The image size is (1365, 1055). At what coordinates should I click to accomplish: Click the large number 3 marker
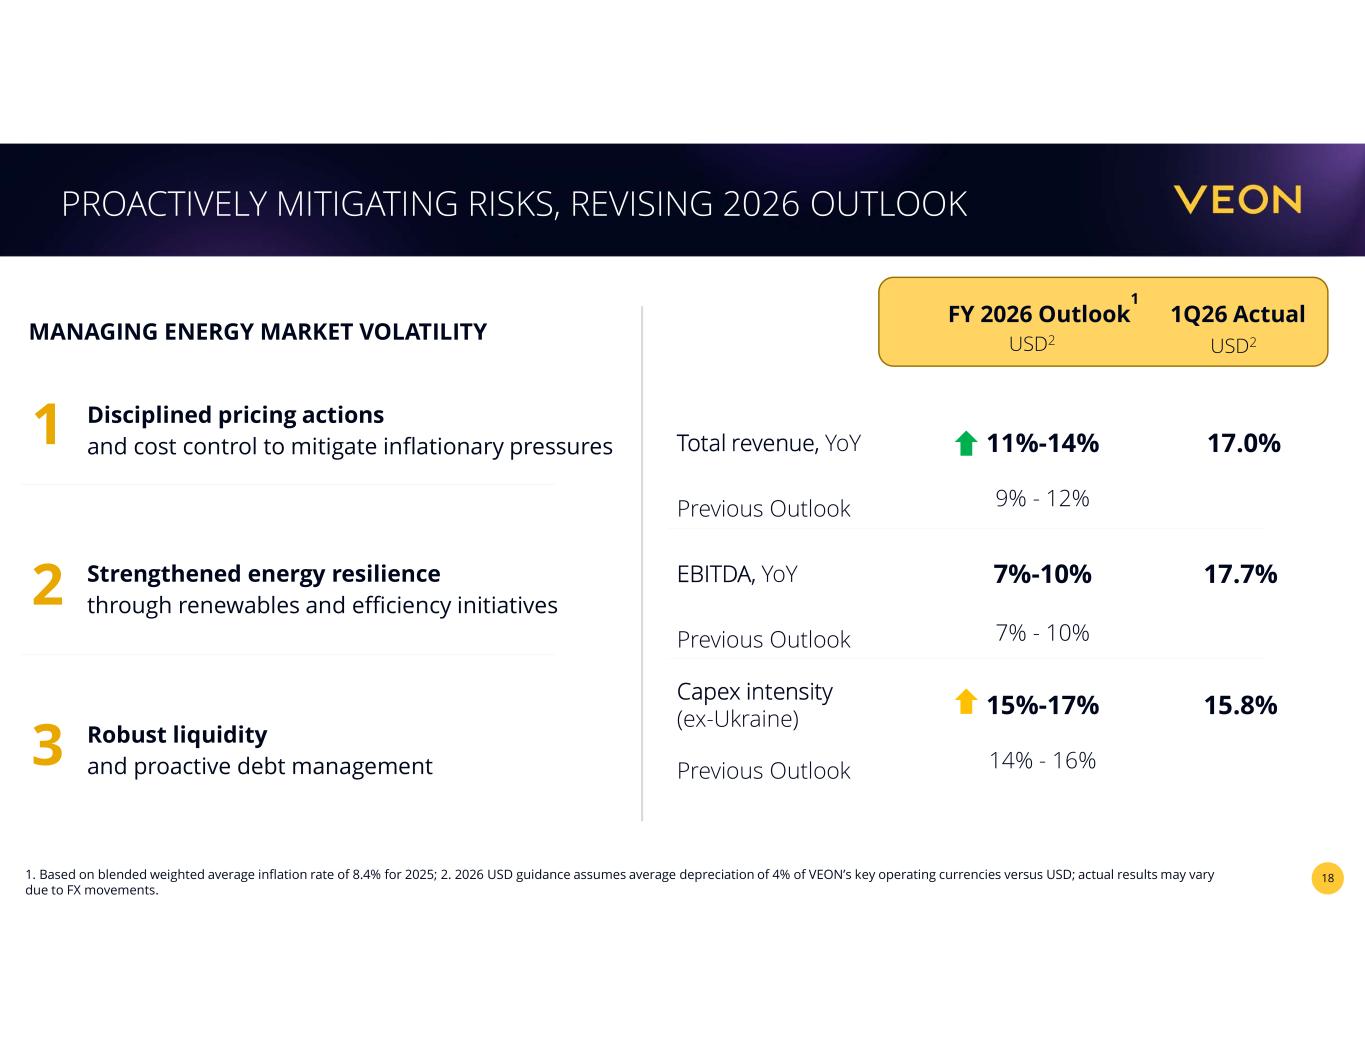[48, 746]
